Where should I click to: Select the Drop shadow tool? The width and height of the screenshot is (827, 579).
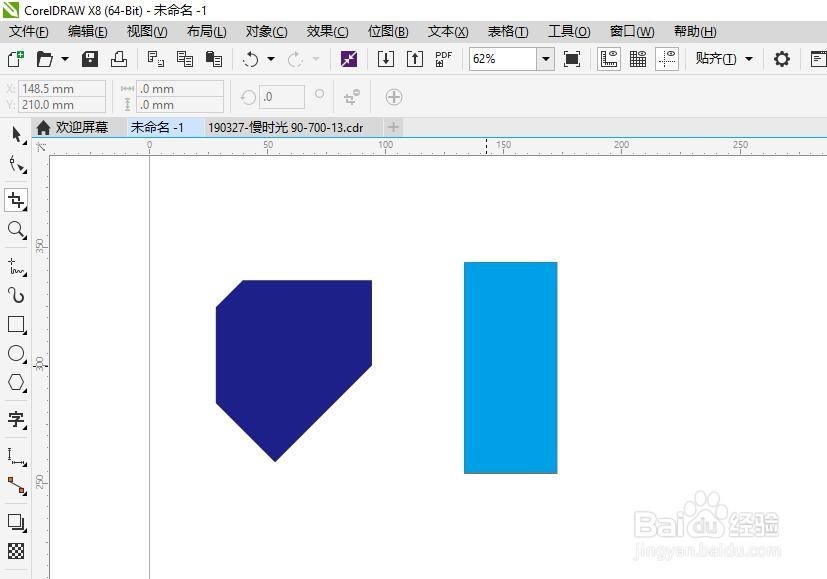[x=17, y=523]
